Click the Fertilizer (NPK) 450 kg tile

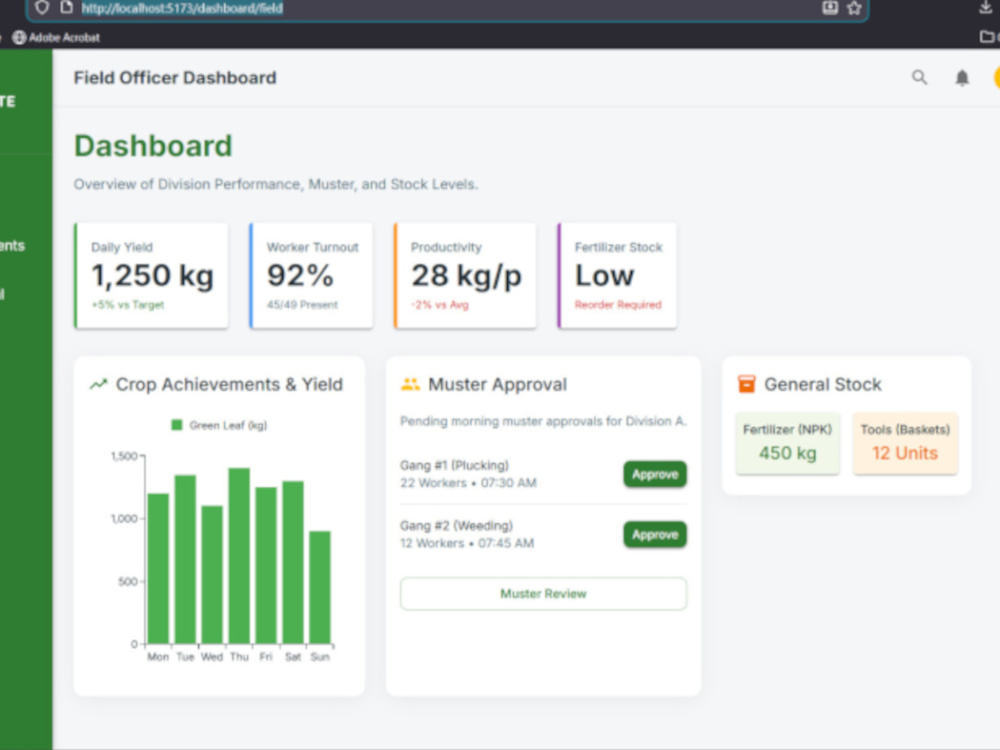click(788, 443)
